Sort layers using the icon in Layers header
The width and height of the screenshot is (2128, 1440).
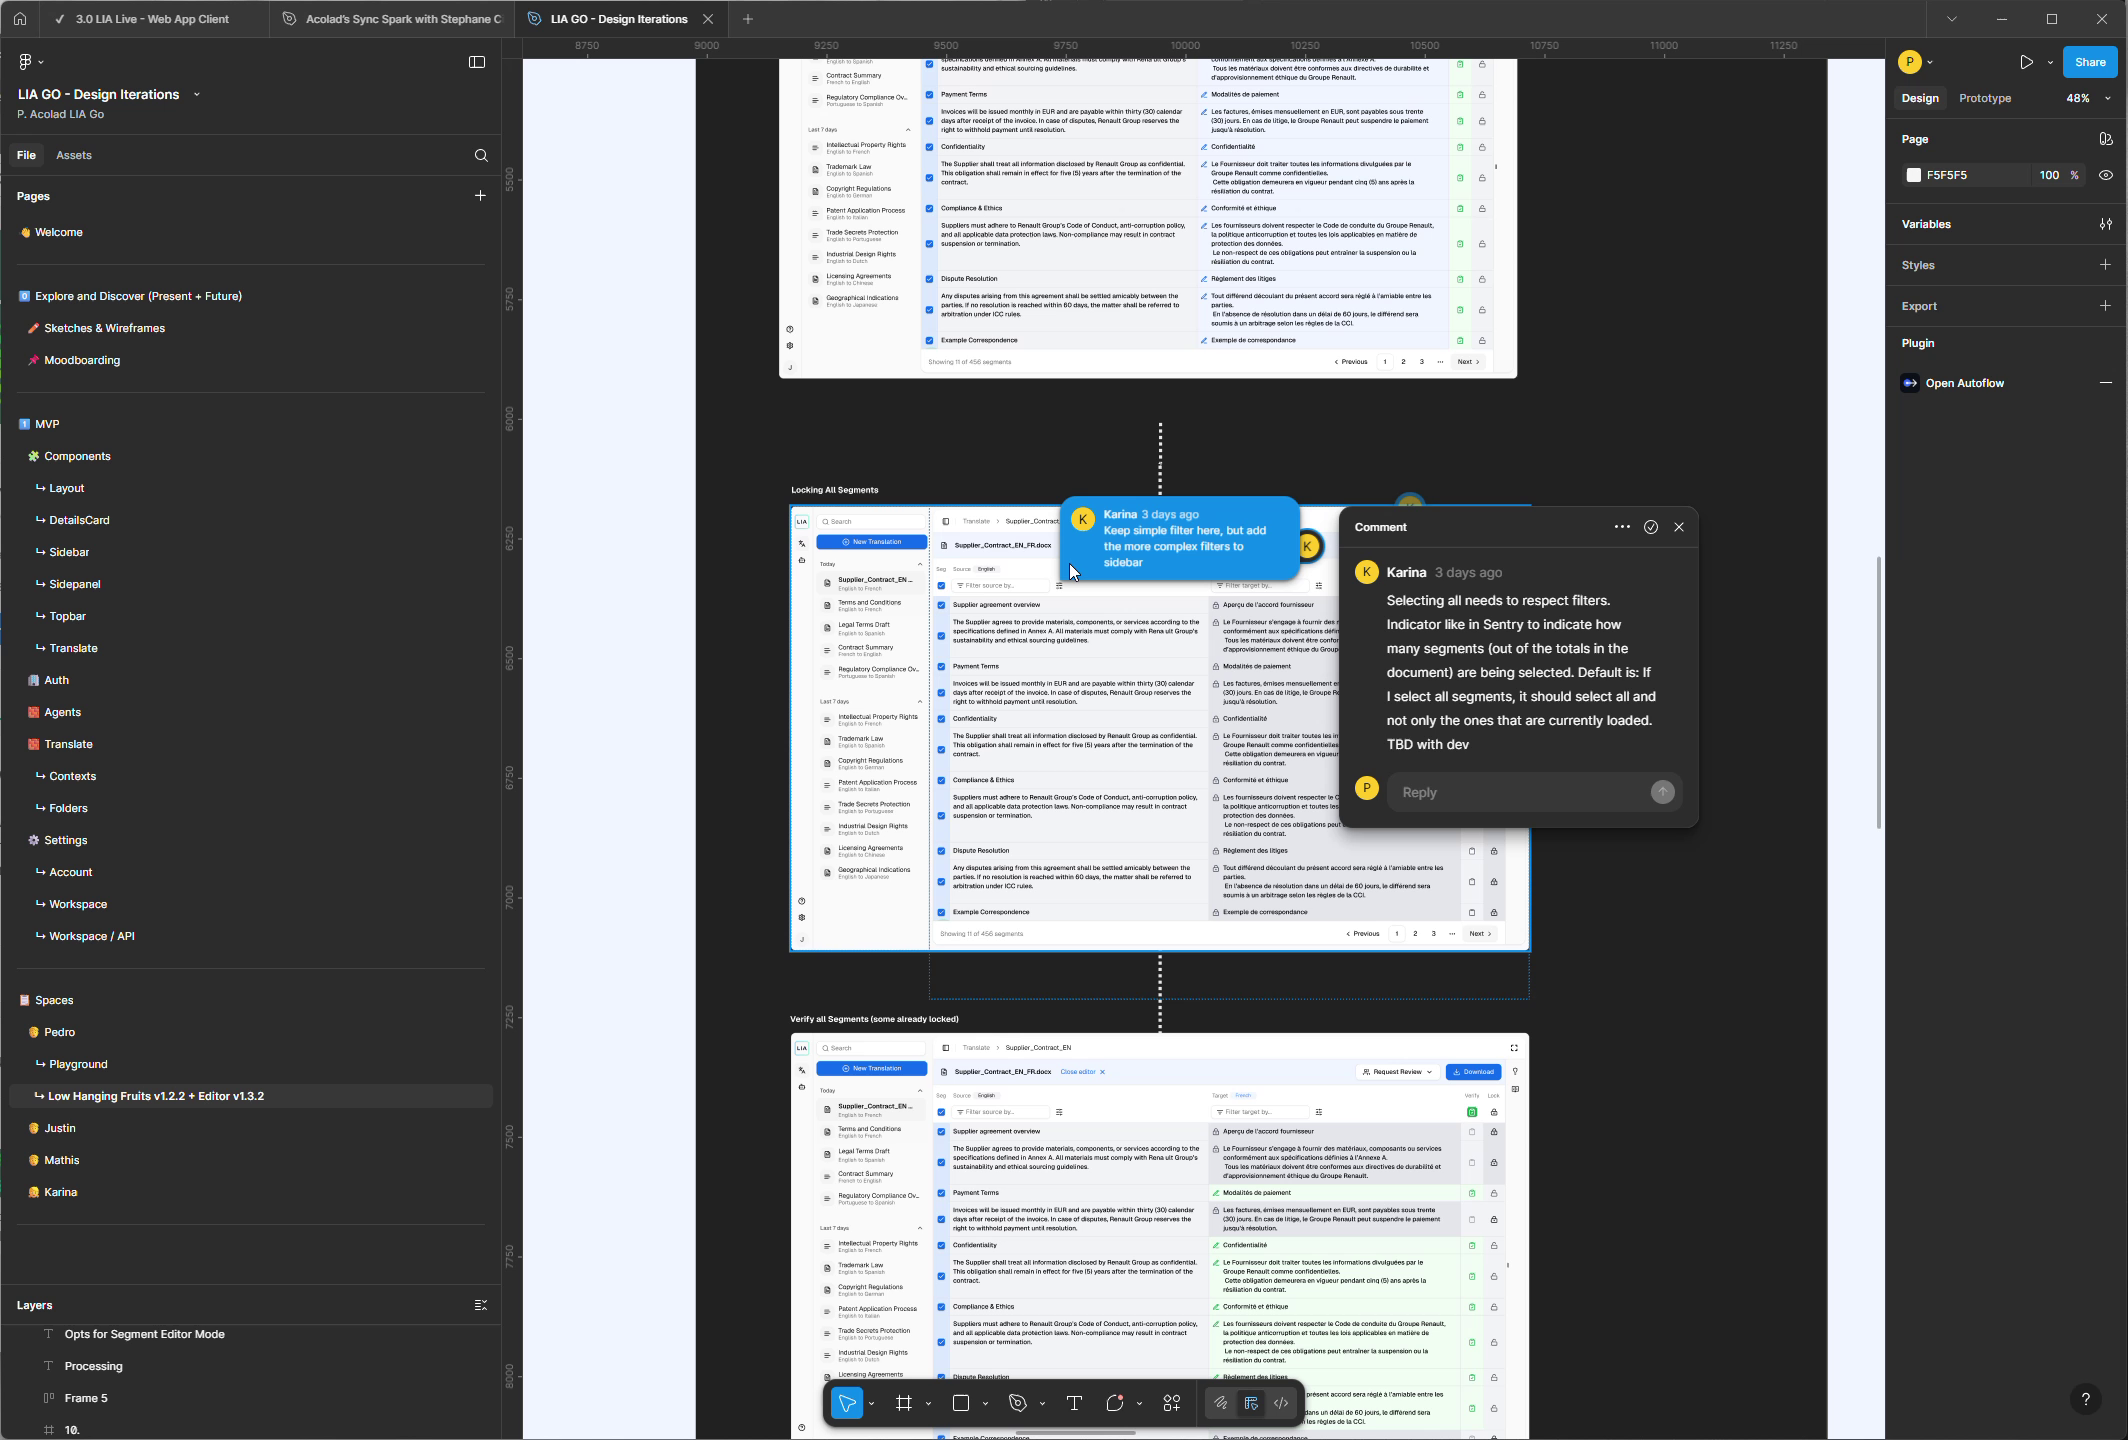(x=481, y=1304)
